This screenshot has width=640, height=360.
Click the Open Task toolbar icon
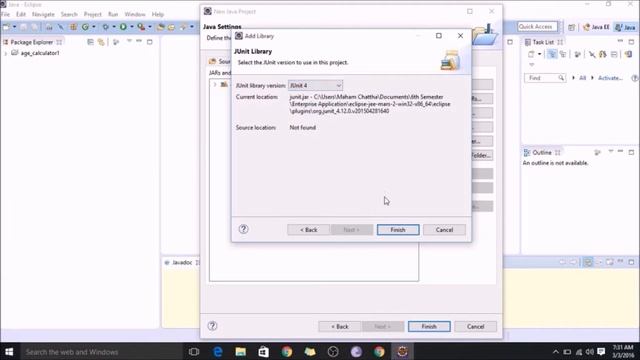click(x=171, y=27)
